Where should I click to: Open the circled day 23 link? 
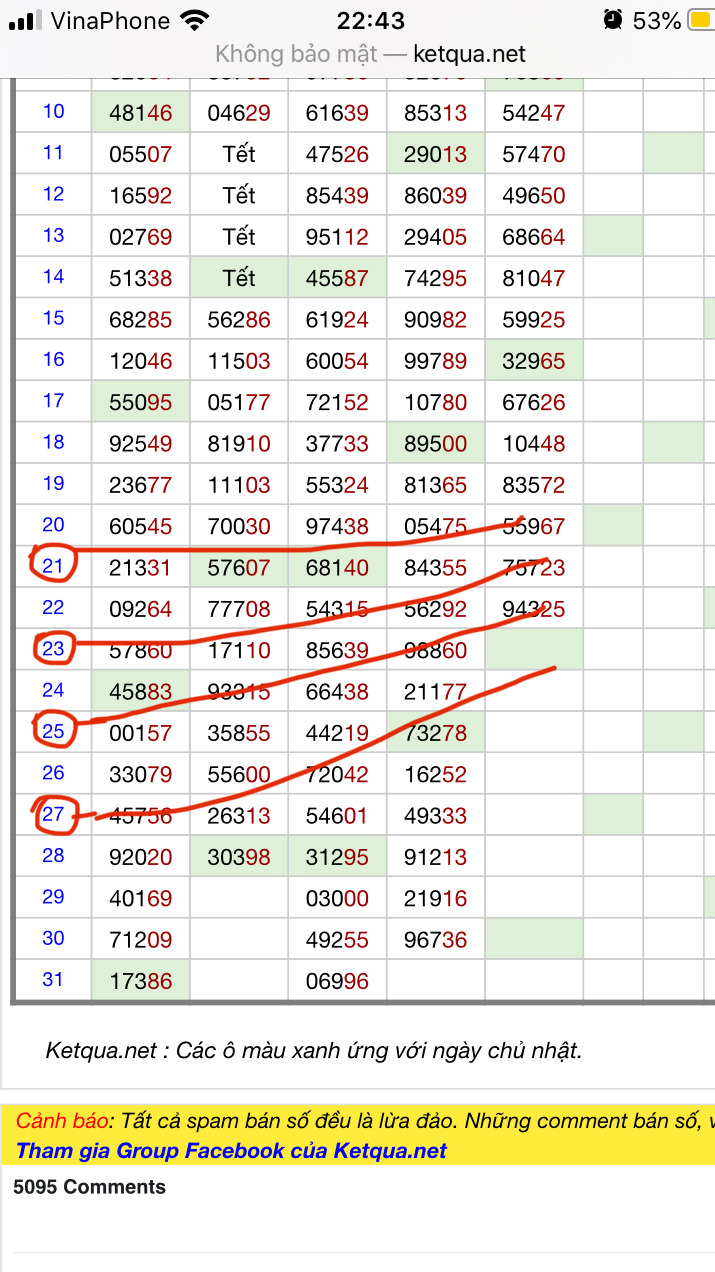pyautogui.click(x=53, y=649)
